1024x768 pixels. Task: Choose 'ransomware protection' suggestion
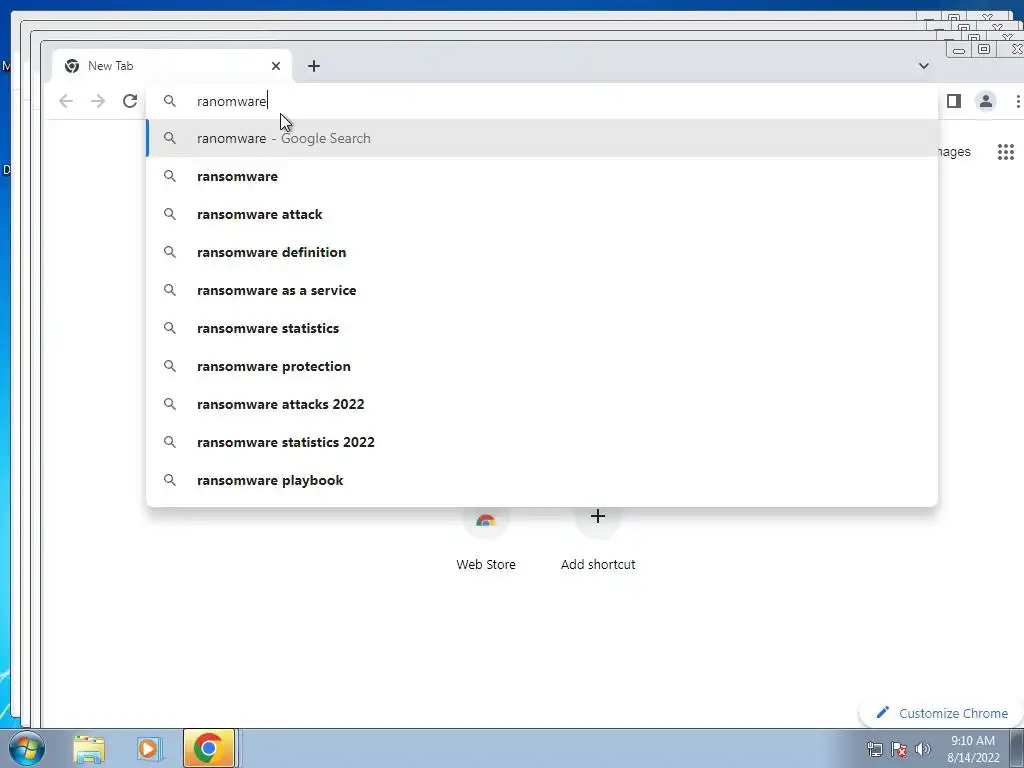click(542, 366)
